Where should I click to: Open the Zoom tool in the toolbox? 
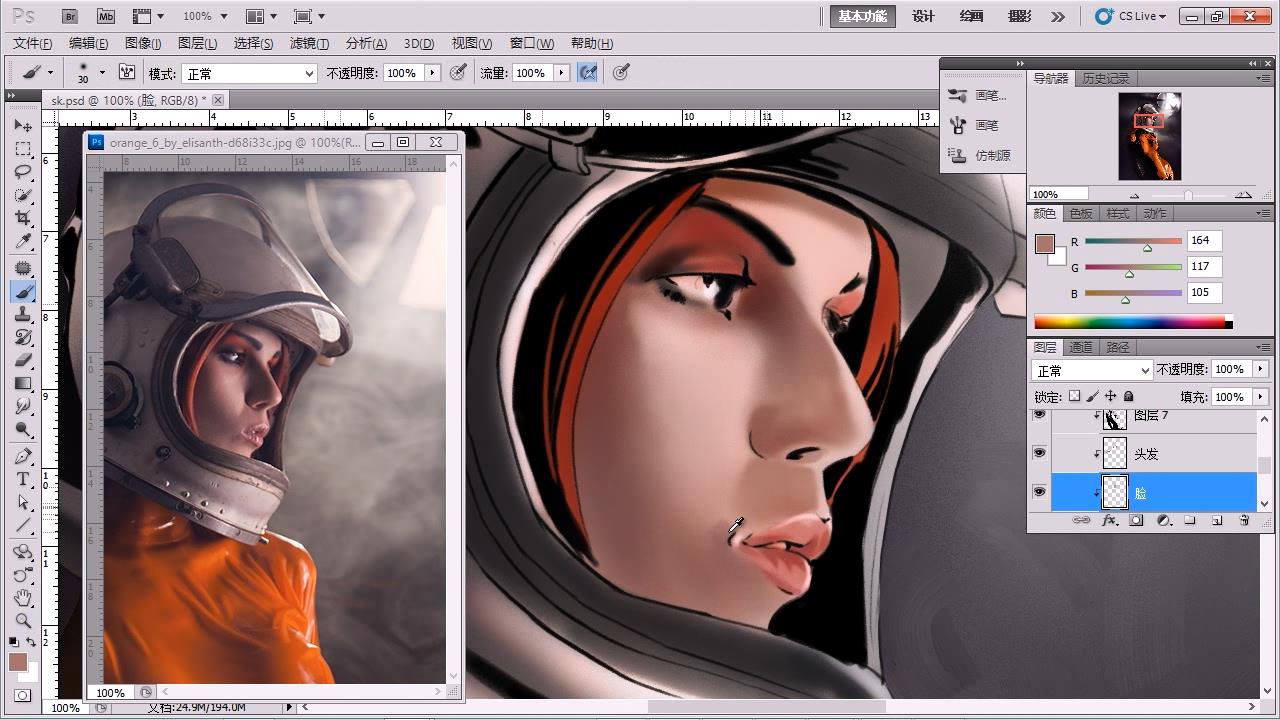pyautogui.click(x=23, y=620)
